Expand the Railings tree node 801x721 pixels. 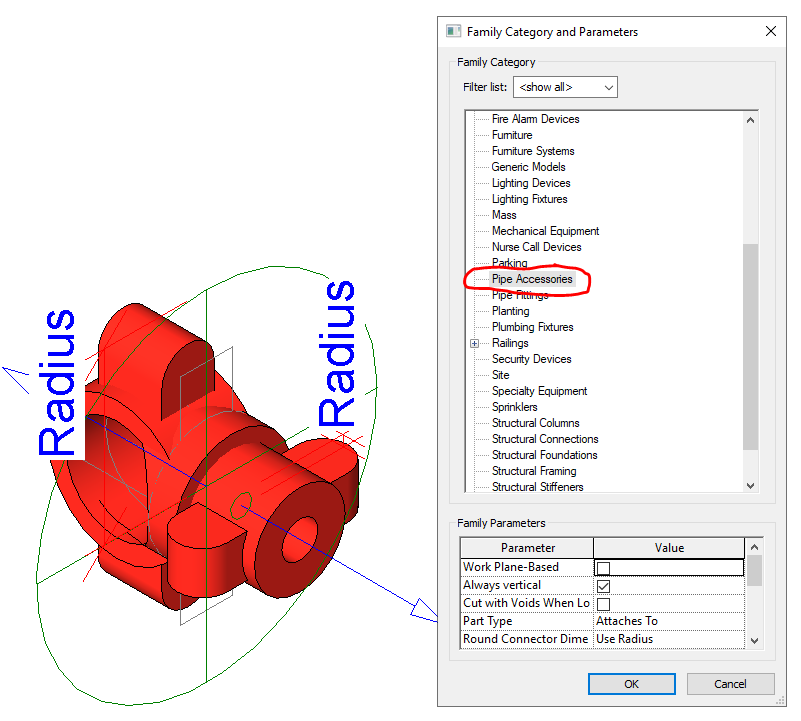click(x=475, y=343)
